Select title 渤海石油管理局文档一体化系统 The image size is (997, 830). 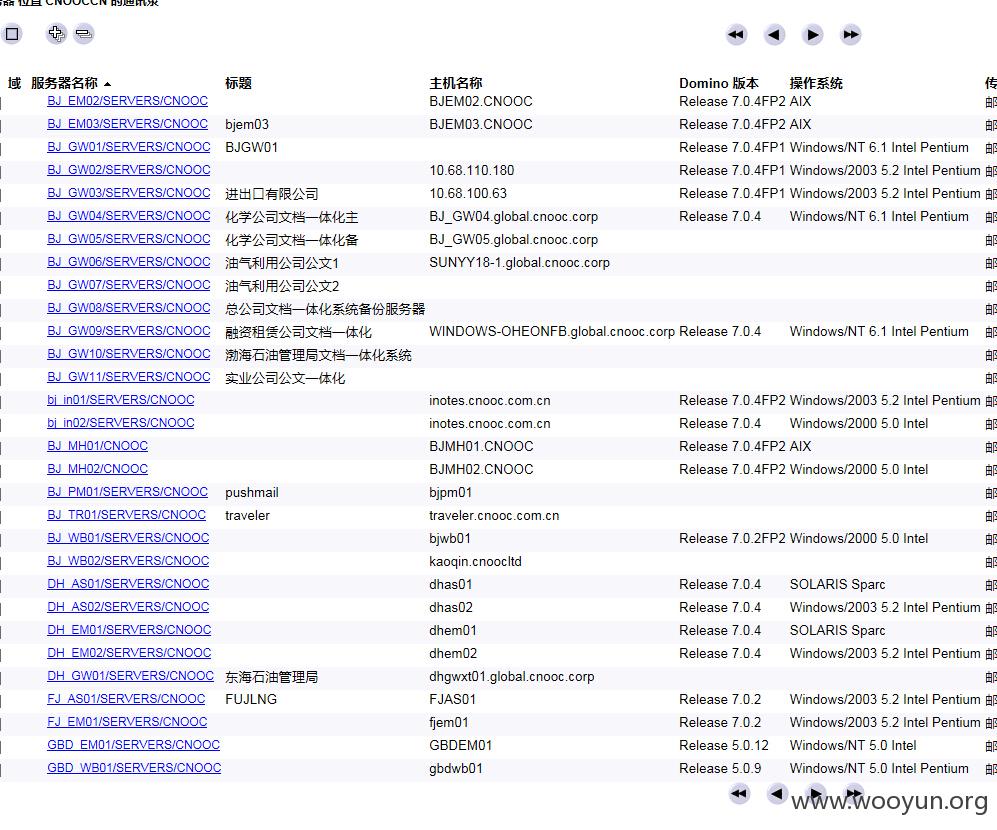coord(318,355)
